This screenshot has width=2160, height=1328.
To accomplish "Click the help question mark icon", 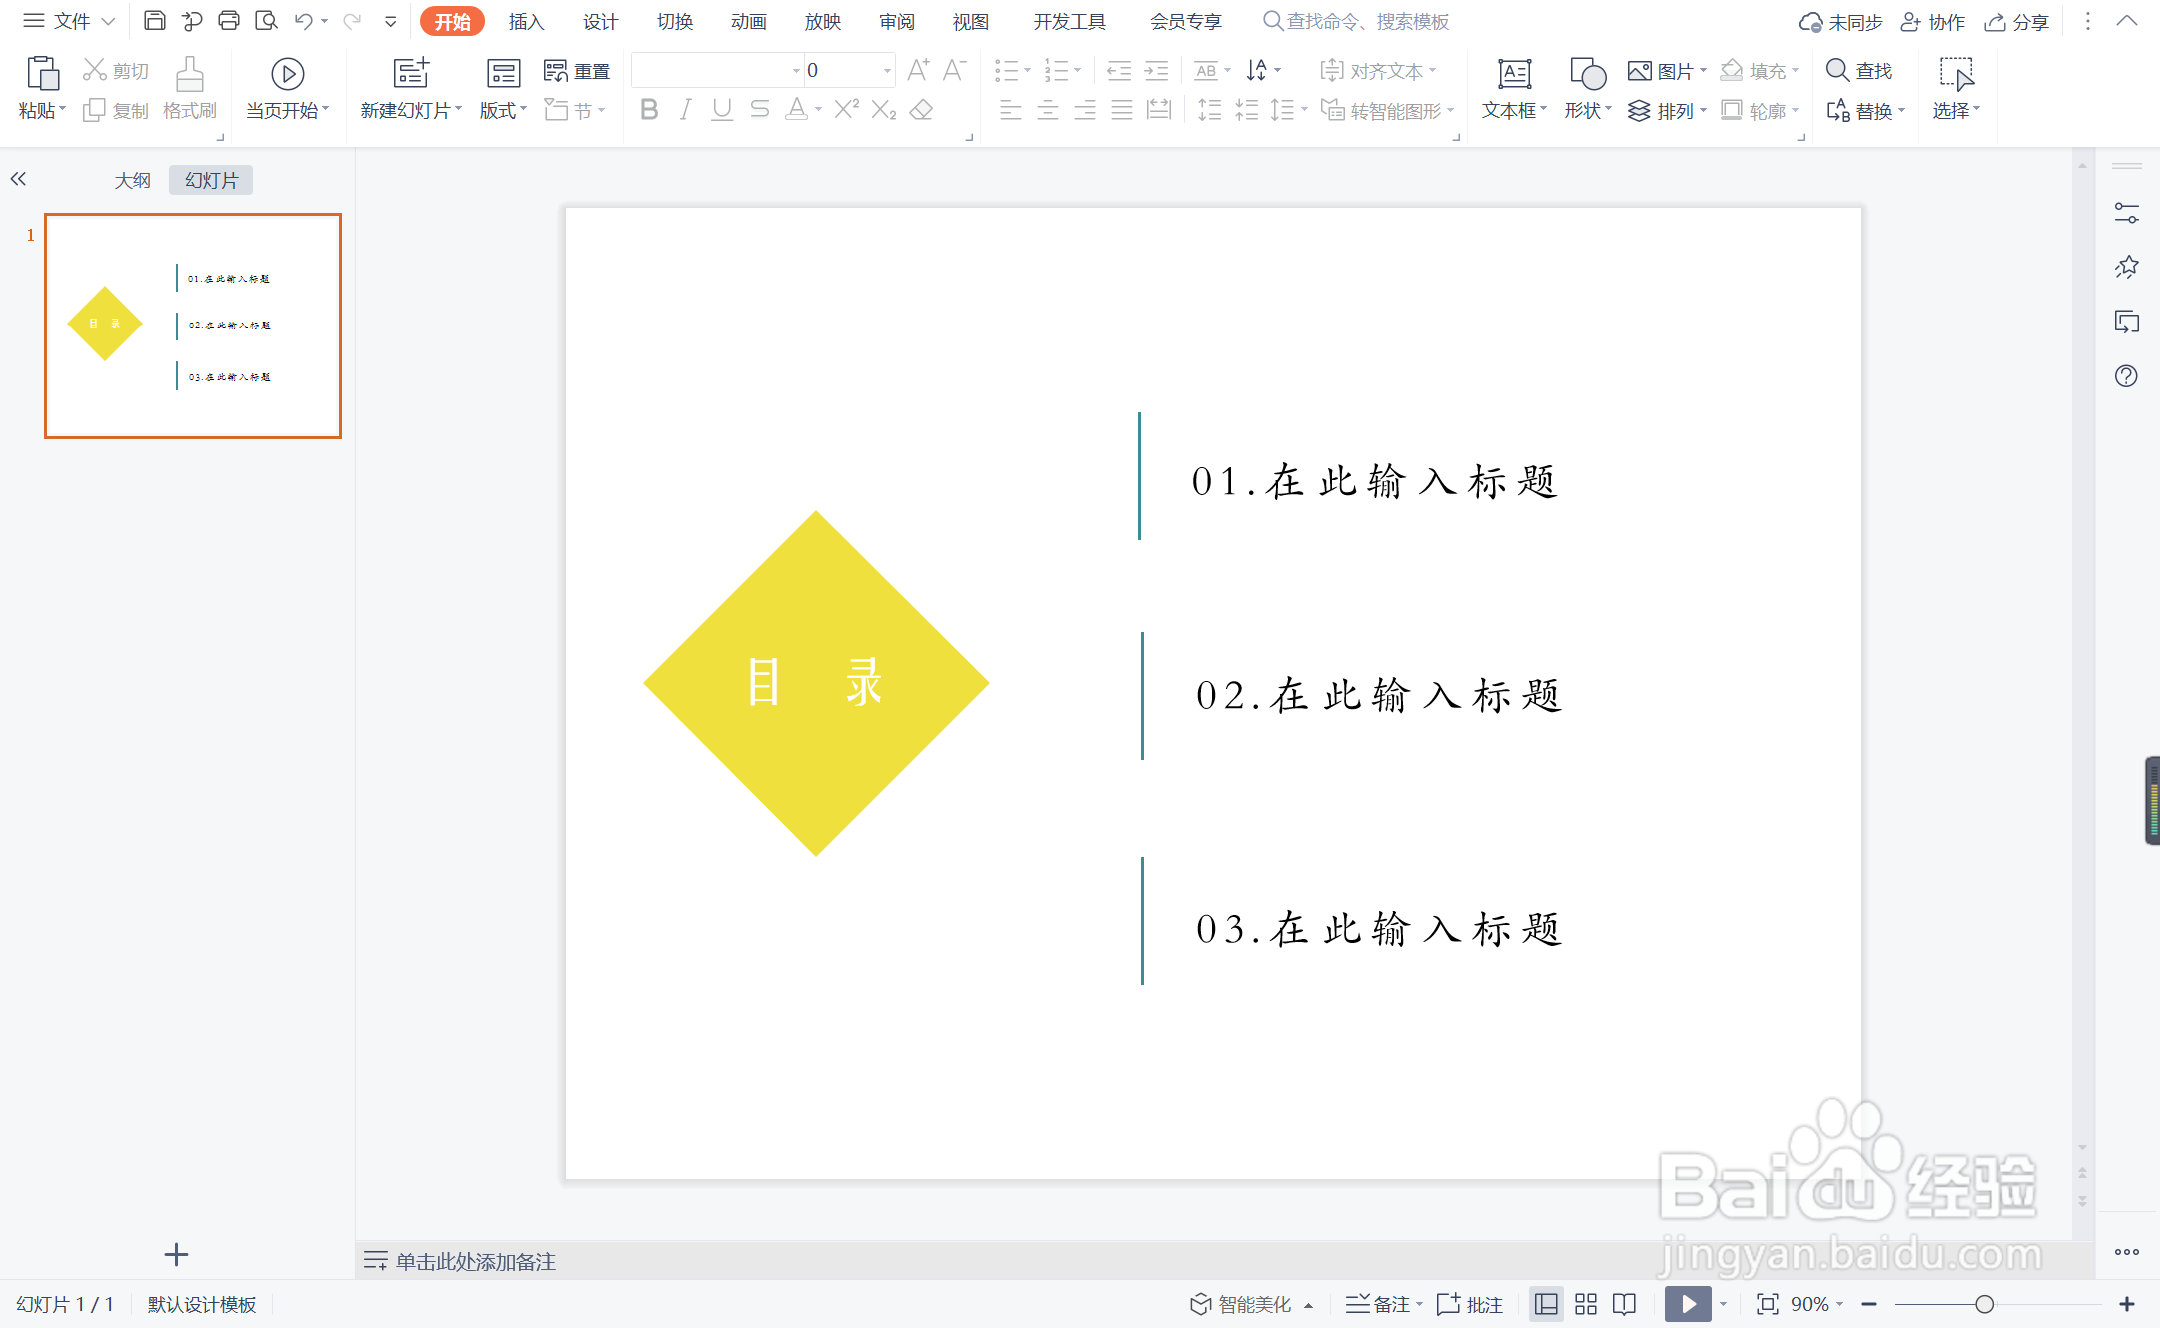I will 2126,376.
